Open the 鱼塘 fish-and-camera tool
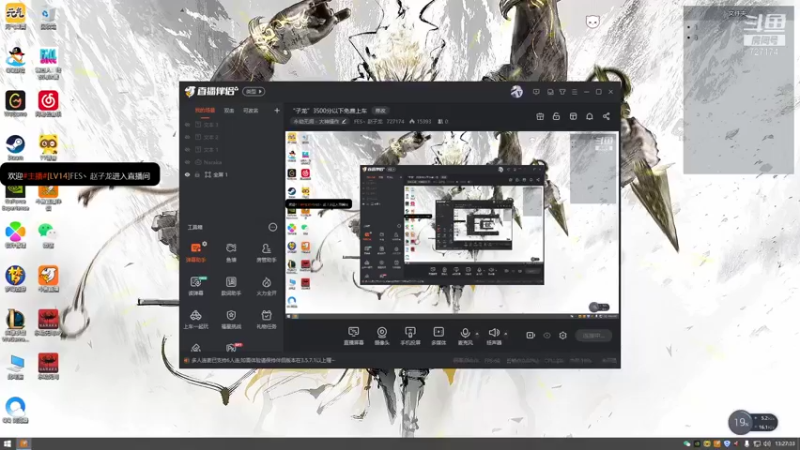The image size is (800, 450). point(231,252)
